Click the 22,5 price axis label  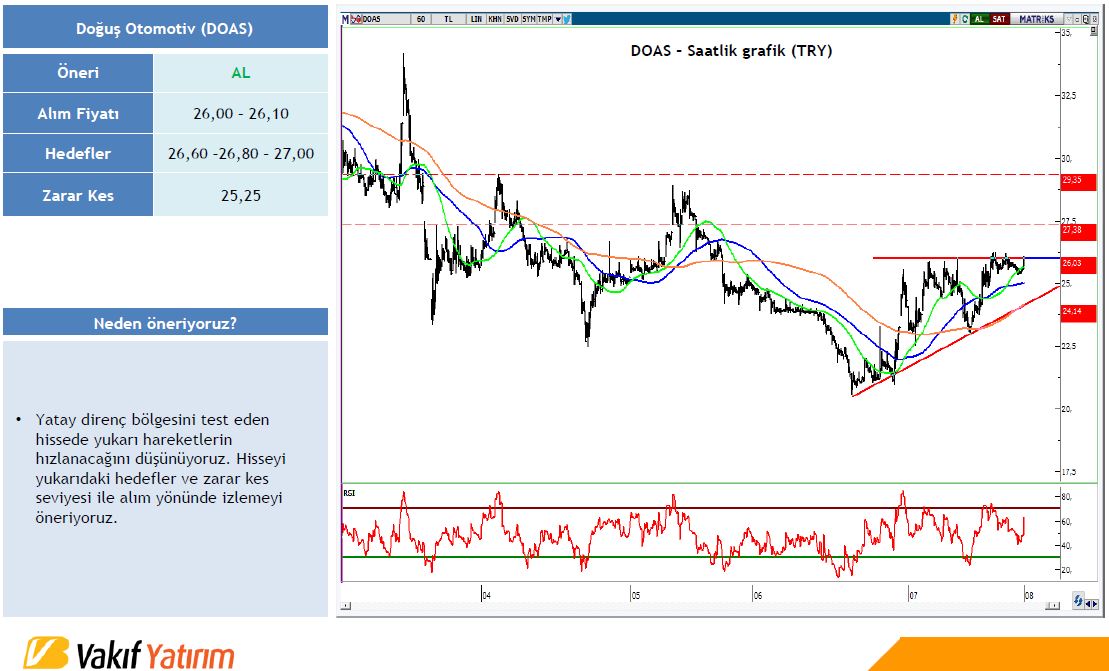tap(1069, 346)
